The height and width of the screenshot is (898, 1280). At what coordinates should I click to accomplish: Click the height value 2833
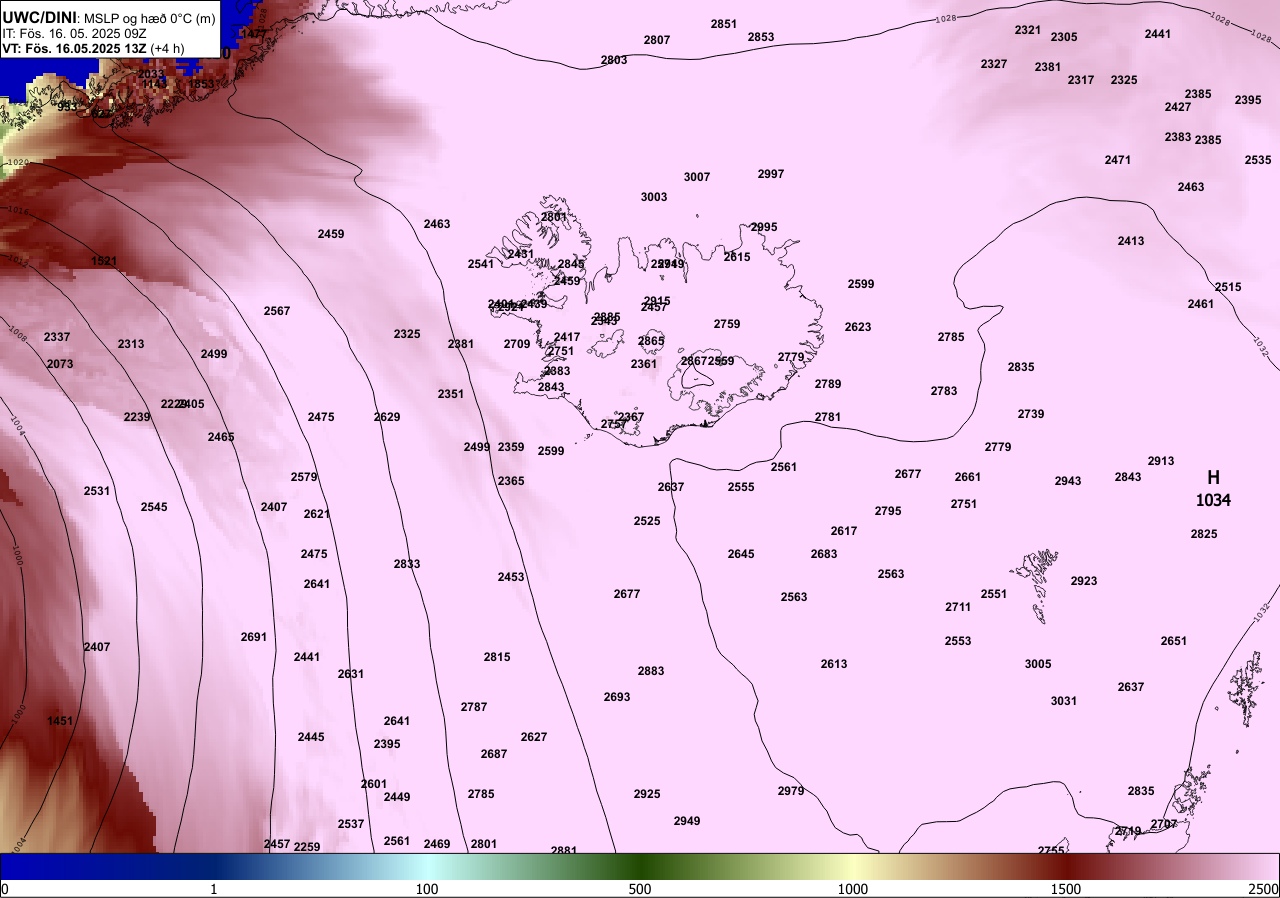click(x=407, y=564)
